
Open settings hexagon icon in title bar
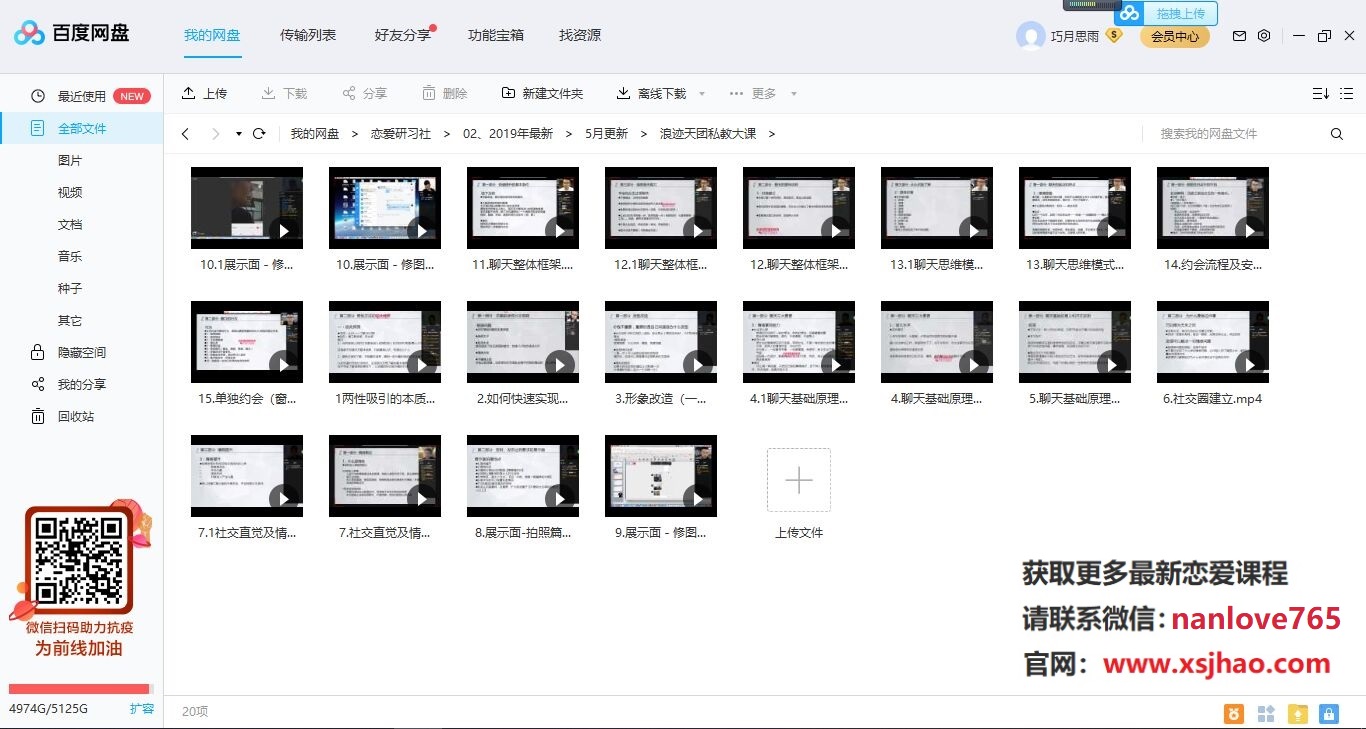coord(1264,36)
